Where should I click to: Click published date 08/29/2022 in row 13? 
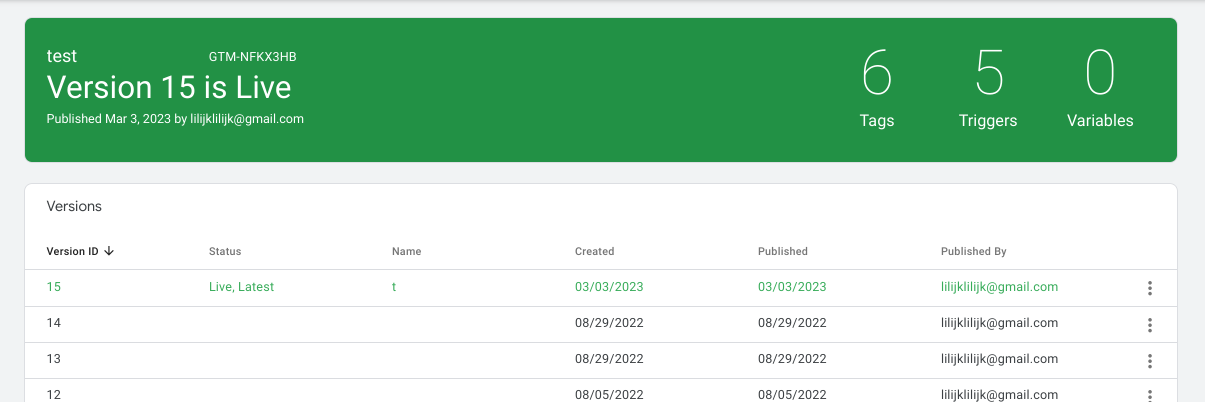pyautogui.click(x=792, y=359)
